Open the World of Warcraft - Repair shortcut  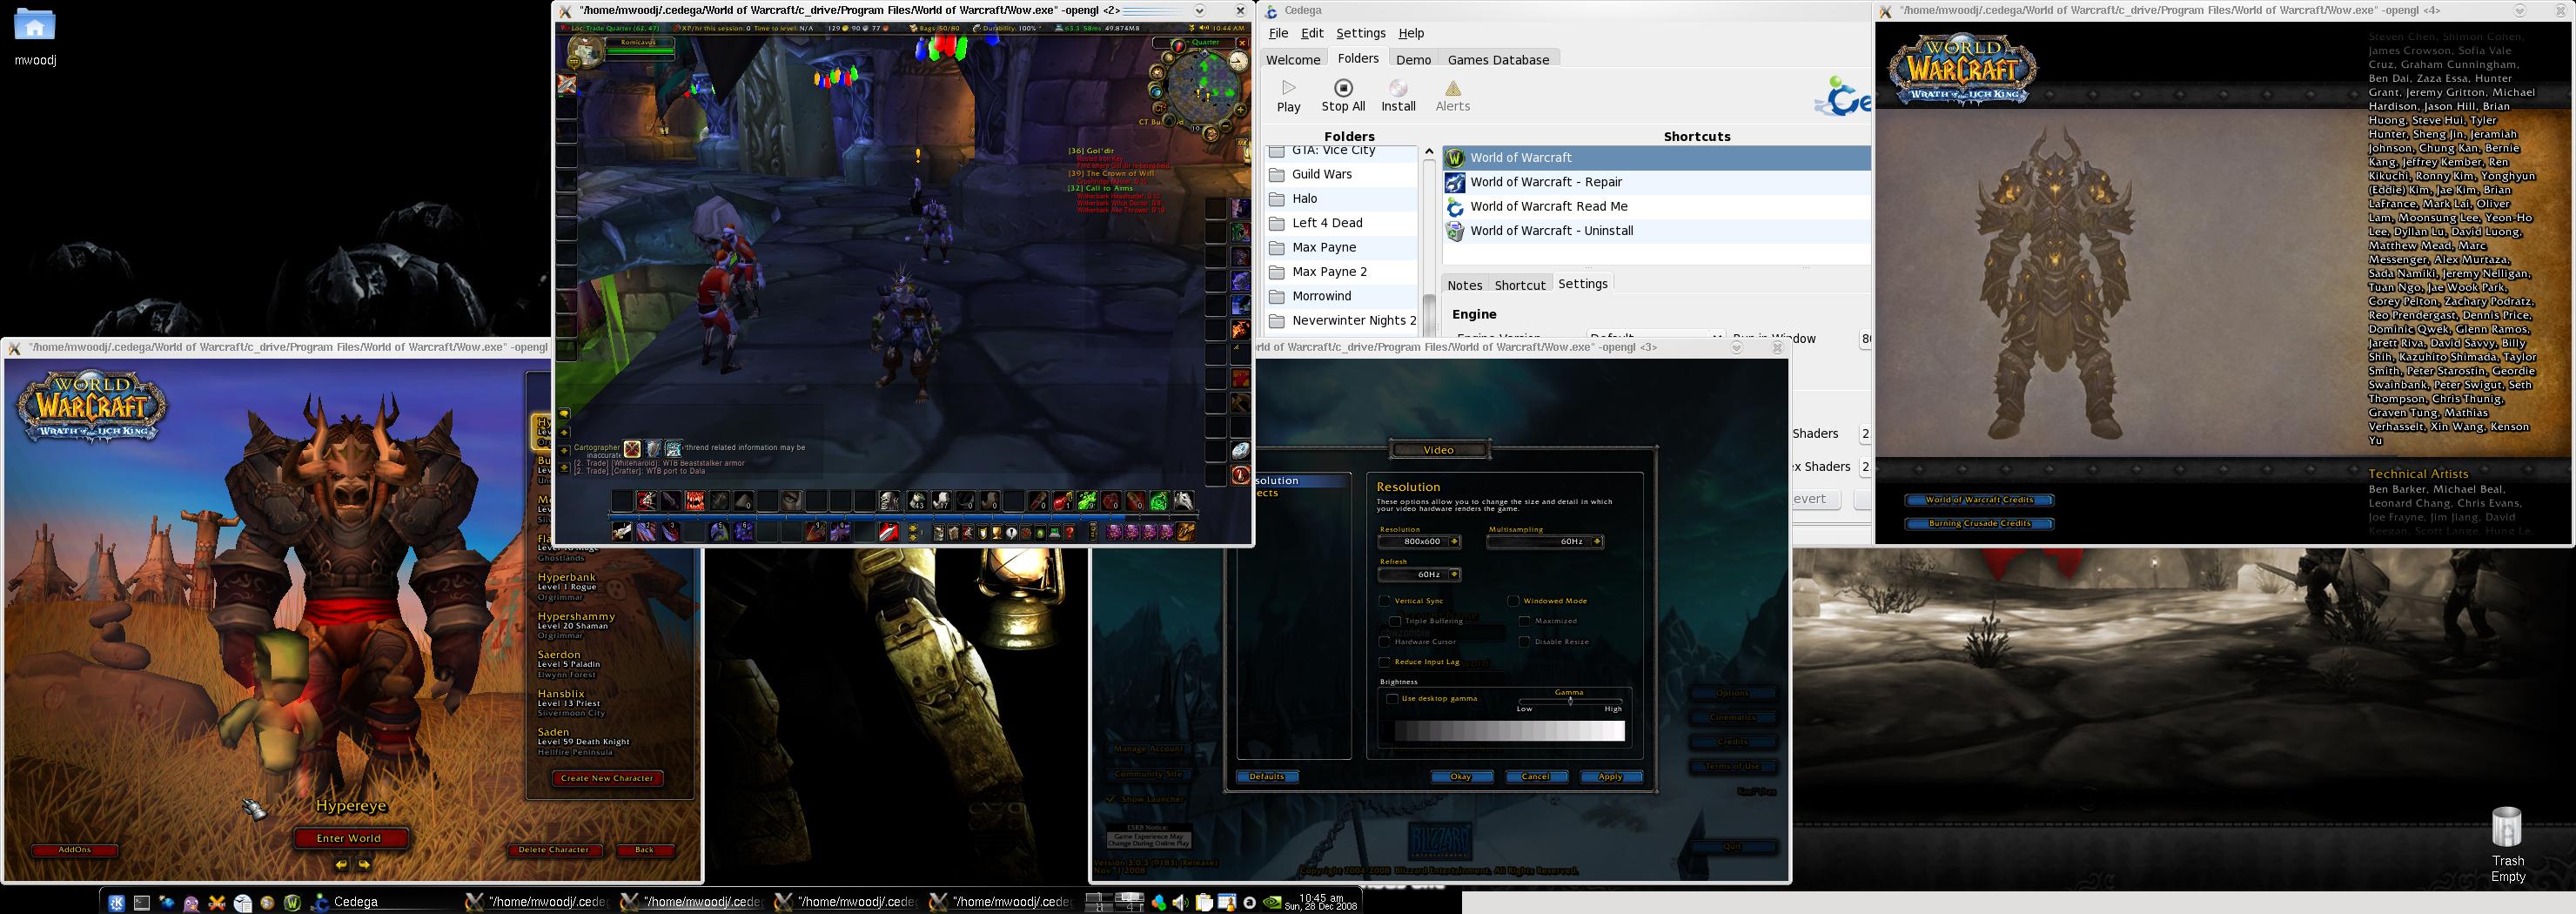tap(1546, 182)
